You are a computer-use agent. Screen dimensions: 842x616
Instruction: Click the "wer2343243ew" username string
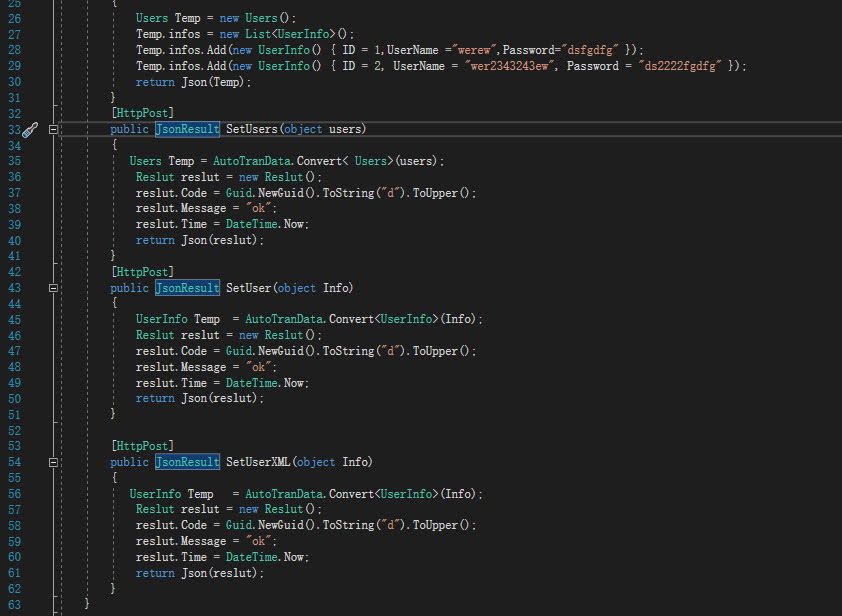coord(506,66)
